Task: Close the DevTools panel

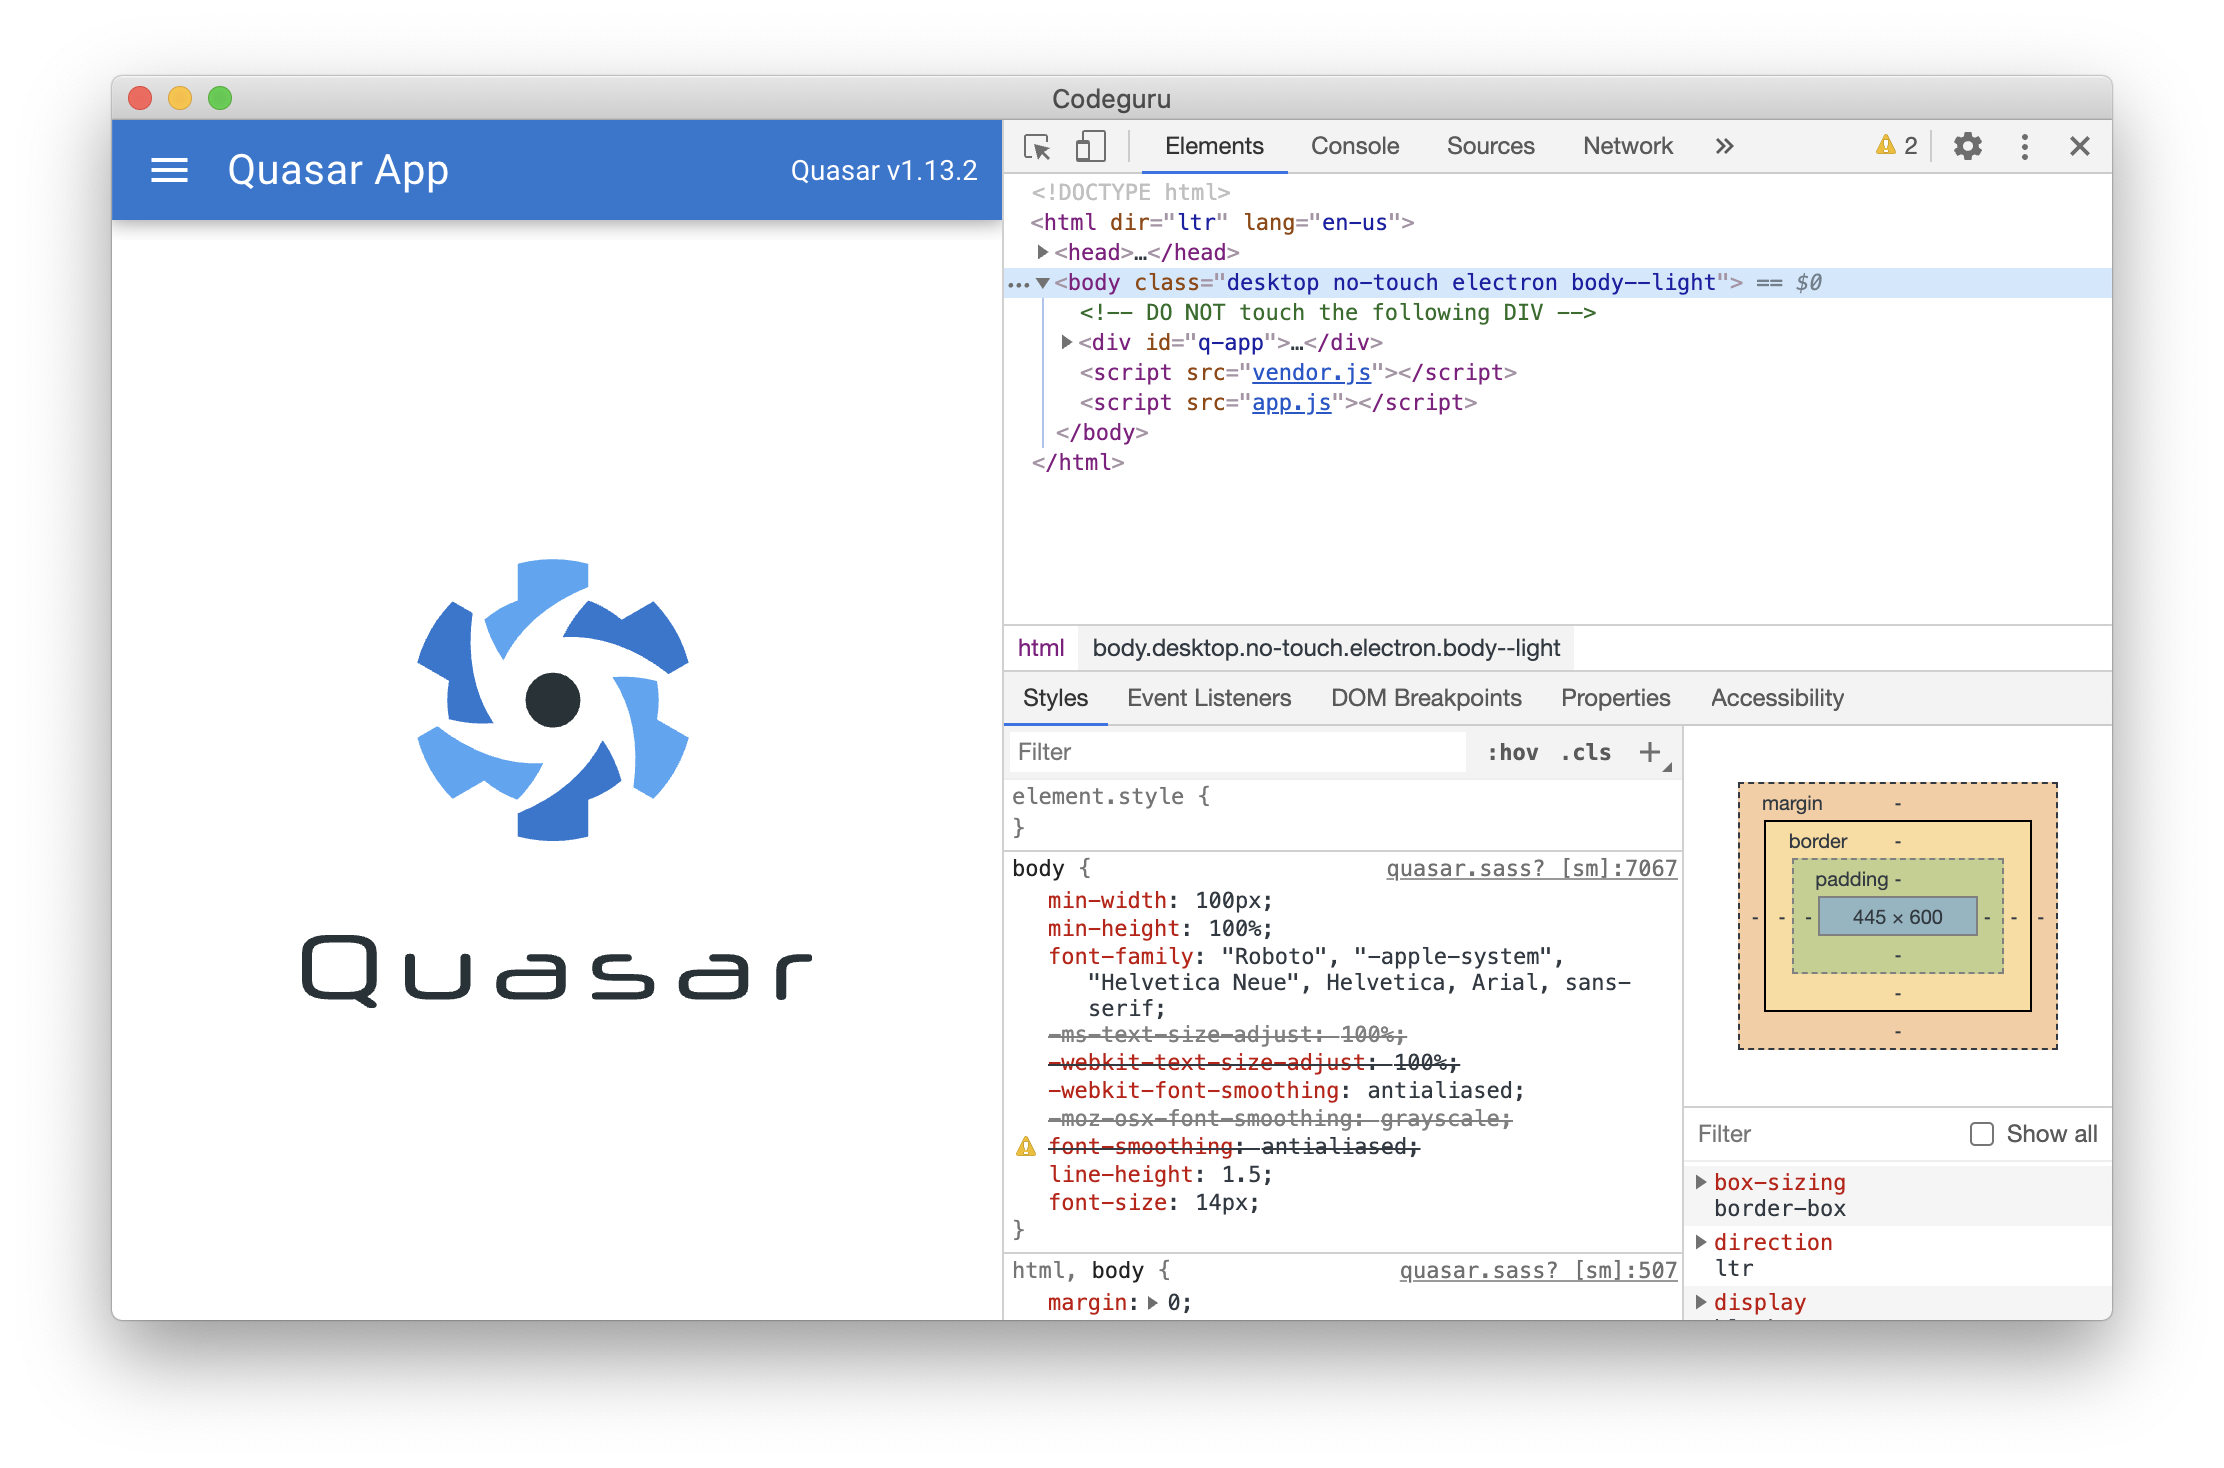Action: (2080, 147)
